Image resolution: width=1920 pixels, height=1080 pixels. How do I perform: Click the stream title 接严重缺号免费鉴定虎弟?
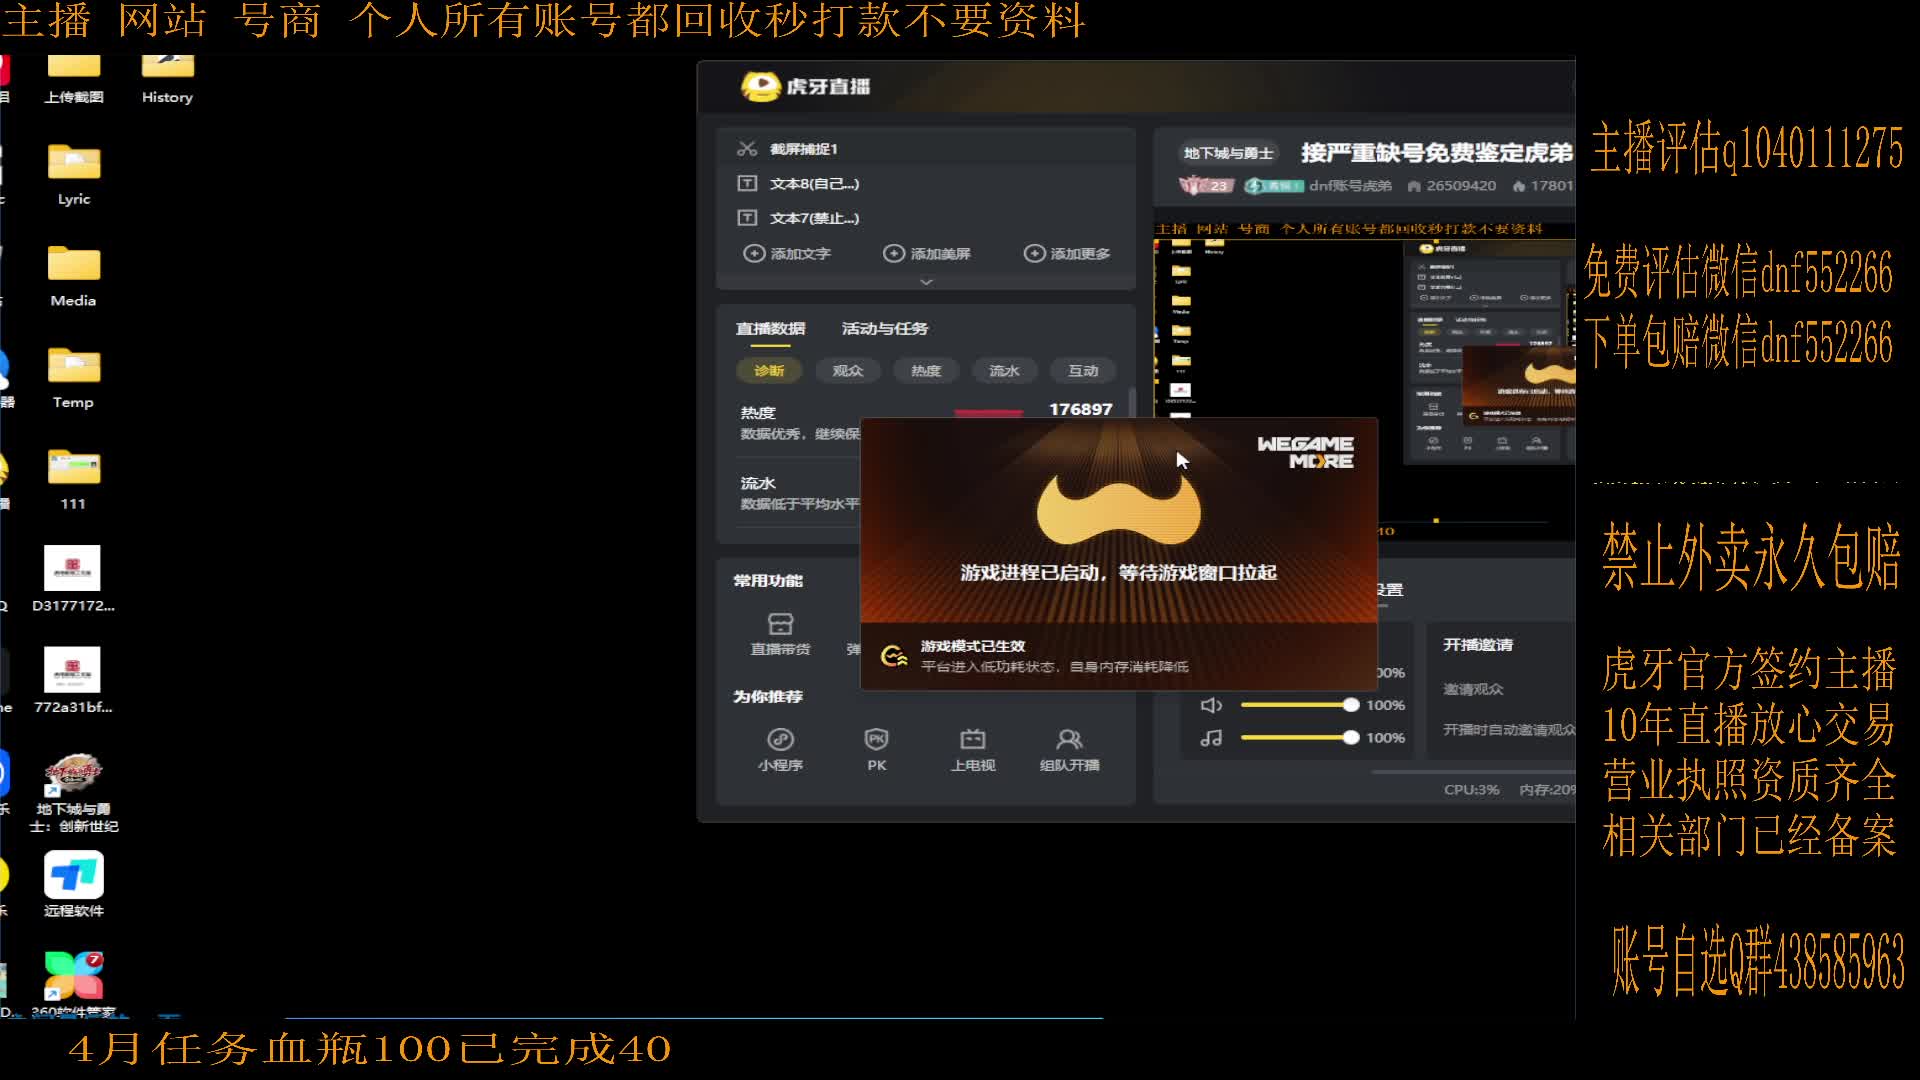pos(1436,153)
